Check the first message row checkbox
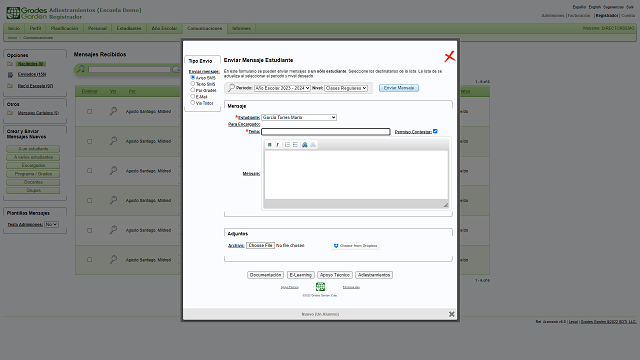640x360 pixels. [89, 111]
